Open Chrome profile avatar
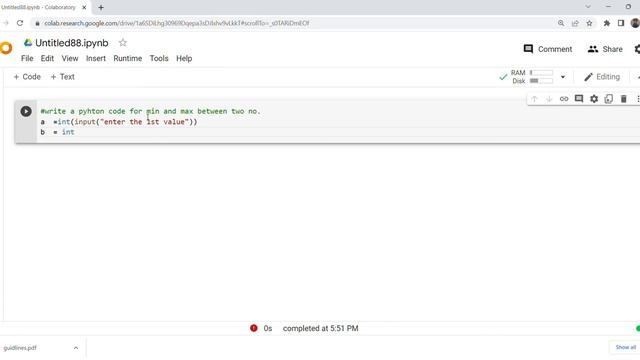 tap(635, 23)
